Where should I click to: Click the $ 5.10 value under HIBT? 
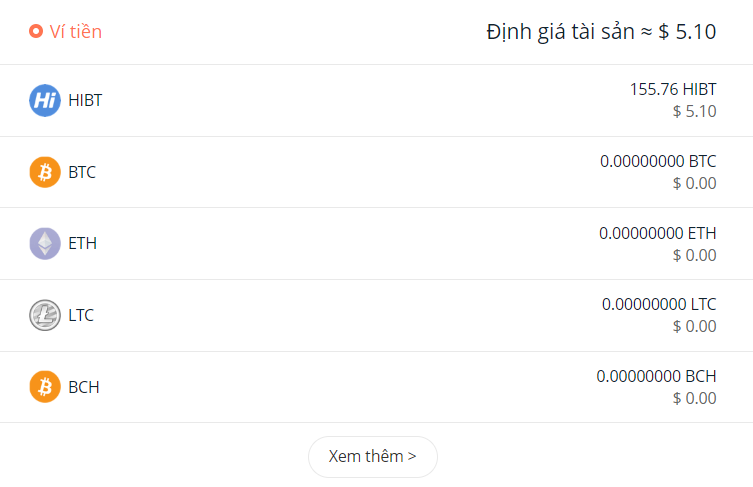click(694, 111)
